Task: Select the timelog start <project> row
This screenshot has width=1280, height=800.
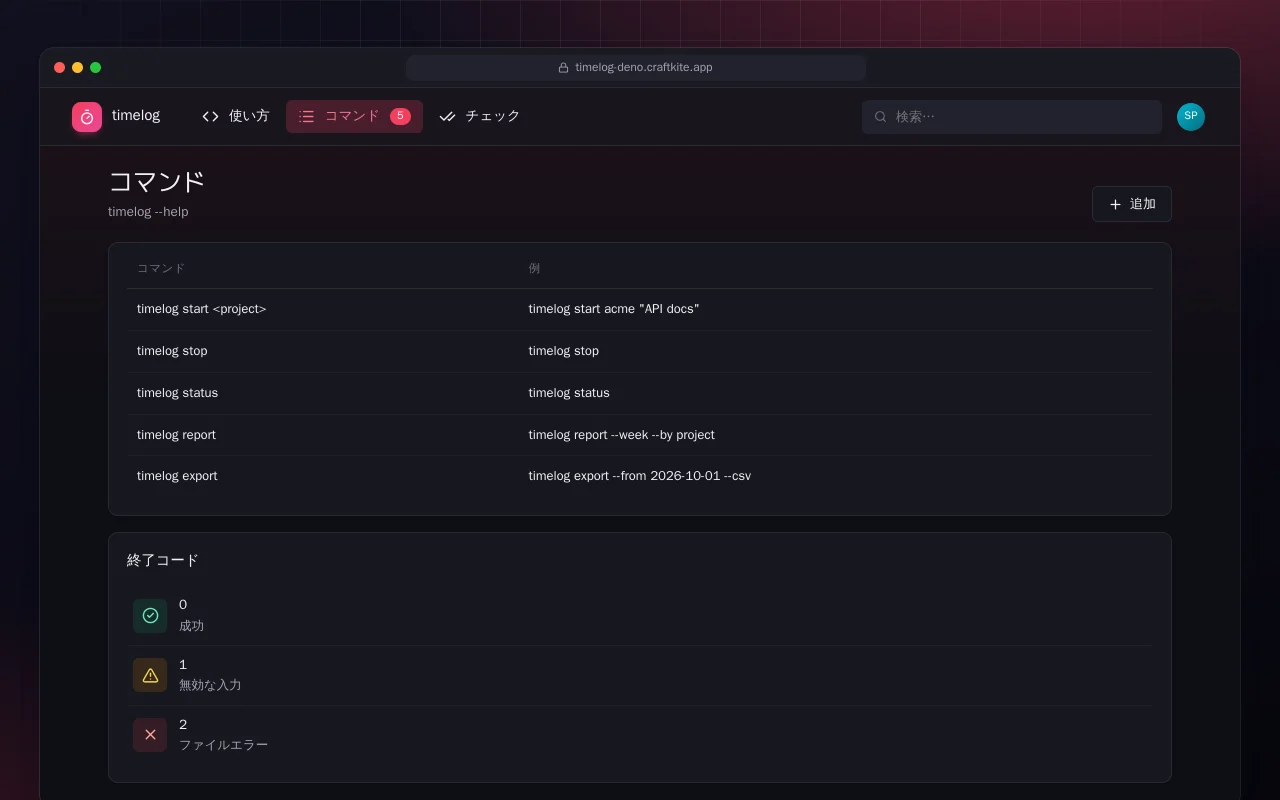Action: click(x=640, y=309)
